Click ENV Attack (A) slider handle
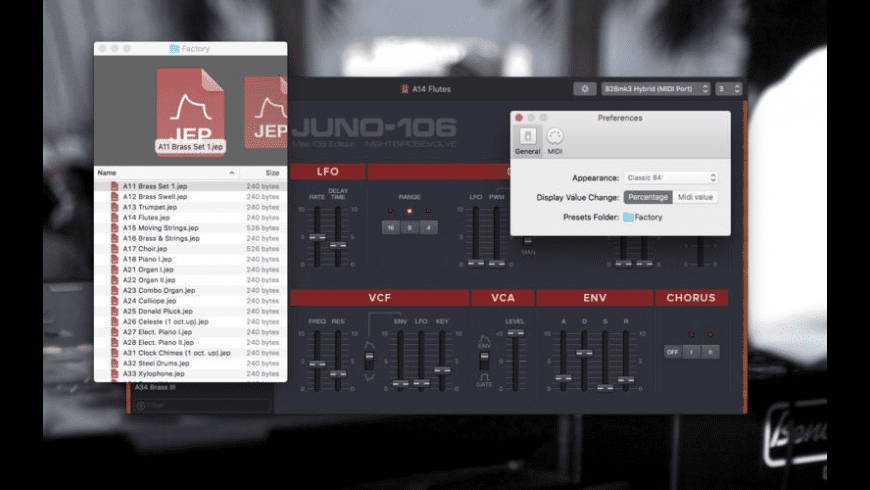 pyautogui.click(x=563, y=378)
